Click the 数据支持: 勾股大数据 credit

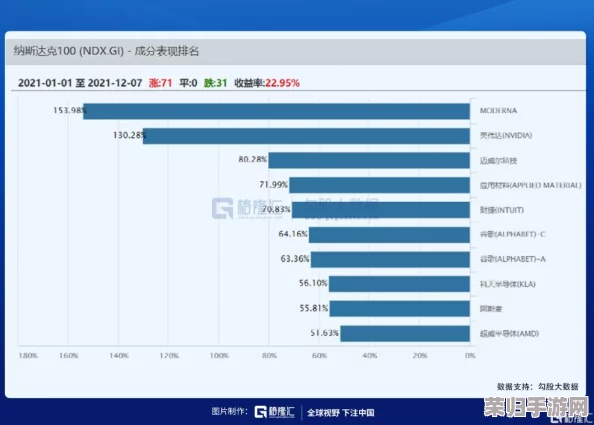click(x=538, y=387)
